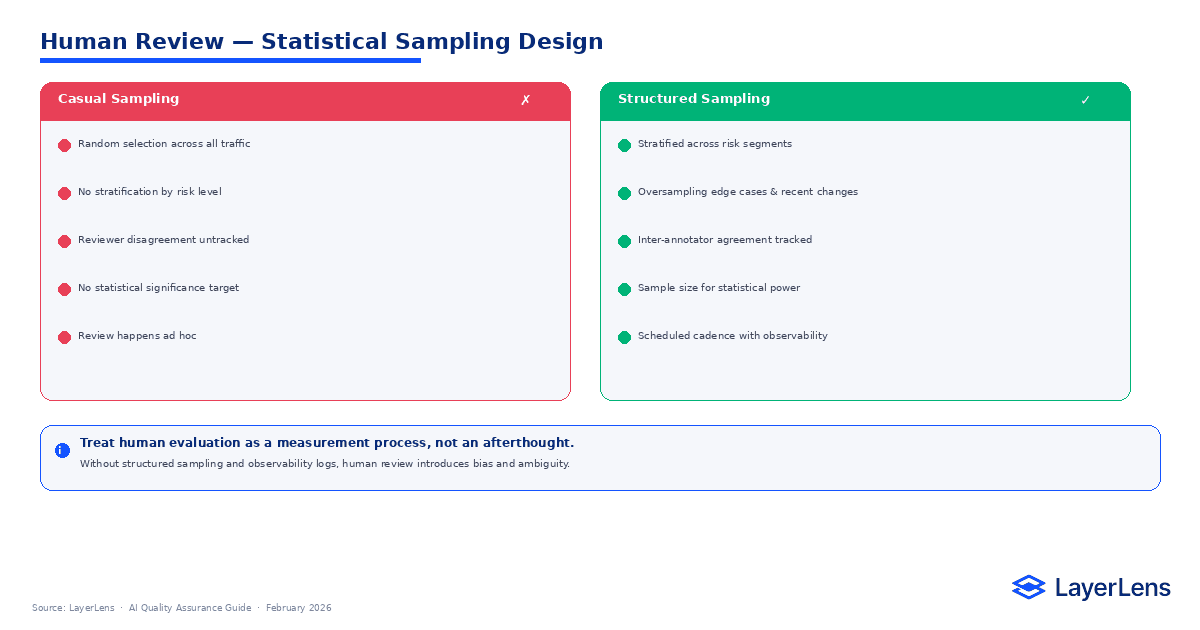Click text No stratification by risk level
The width and height of the screenshot is (1200, 630).
(150, 192)
